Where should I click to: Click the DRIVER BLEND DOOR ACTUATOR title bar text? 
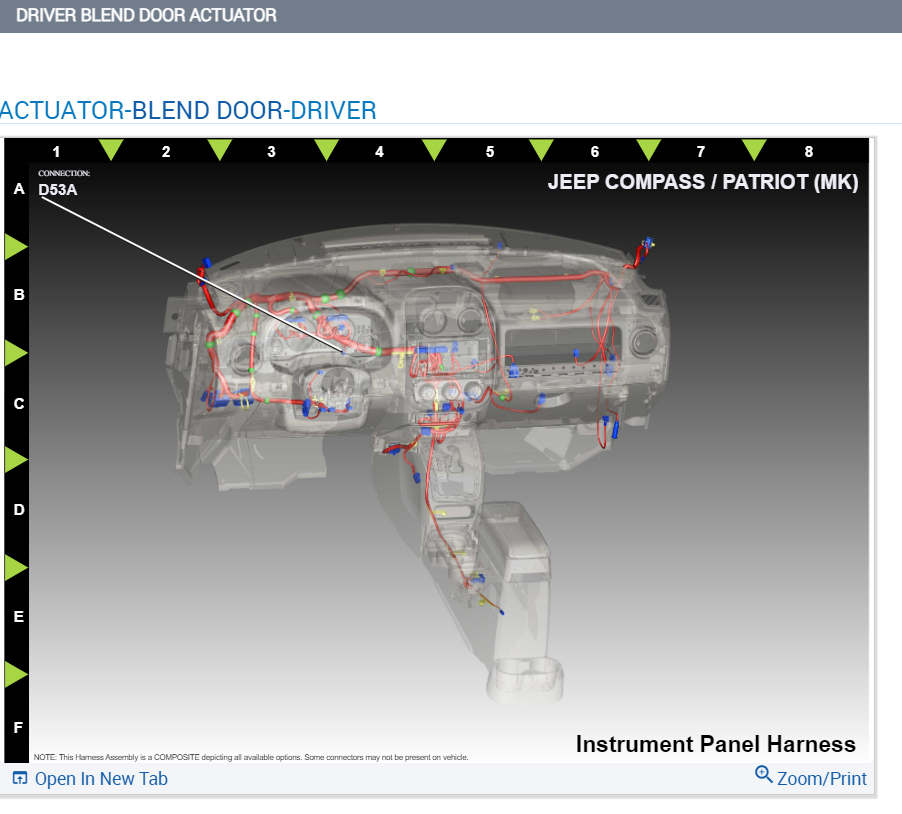coord(146,15)
